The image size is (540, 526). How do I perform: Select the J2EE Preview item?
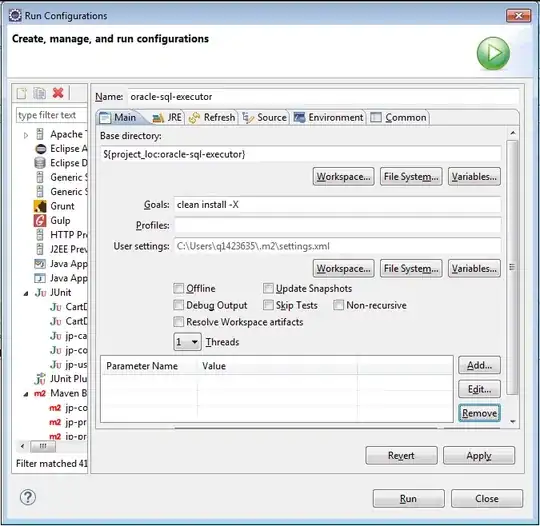click(x=61, y=249)
